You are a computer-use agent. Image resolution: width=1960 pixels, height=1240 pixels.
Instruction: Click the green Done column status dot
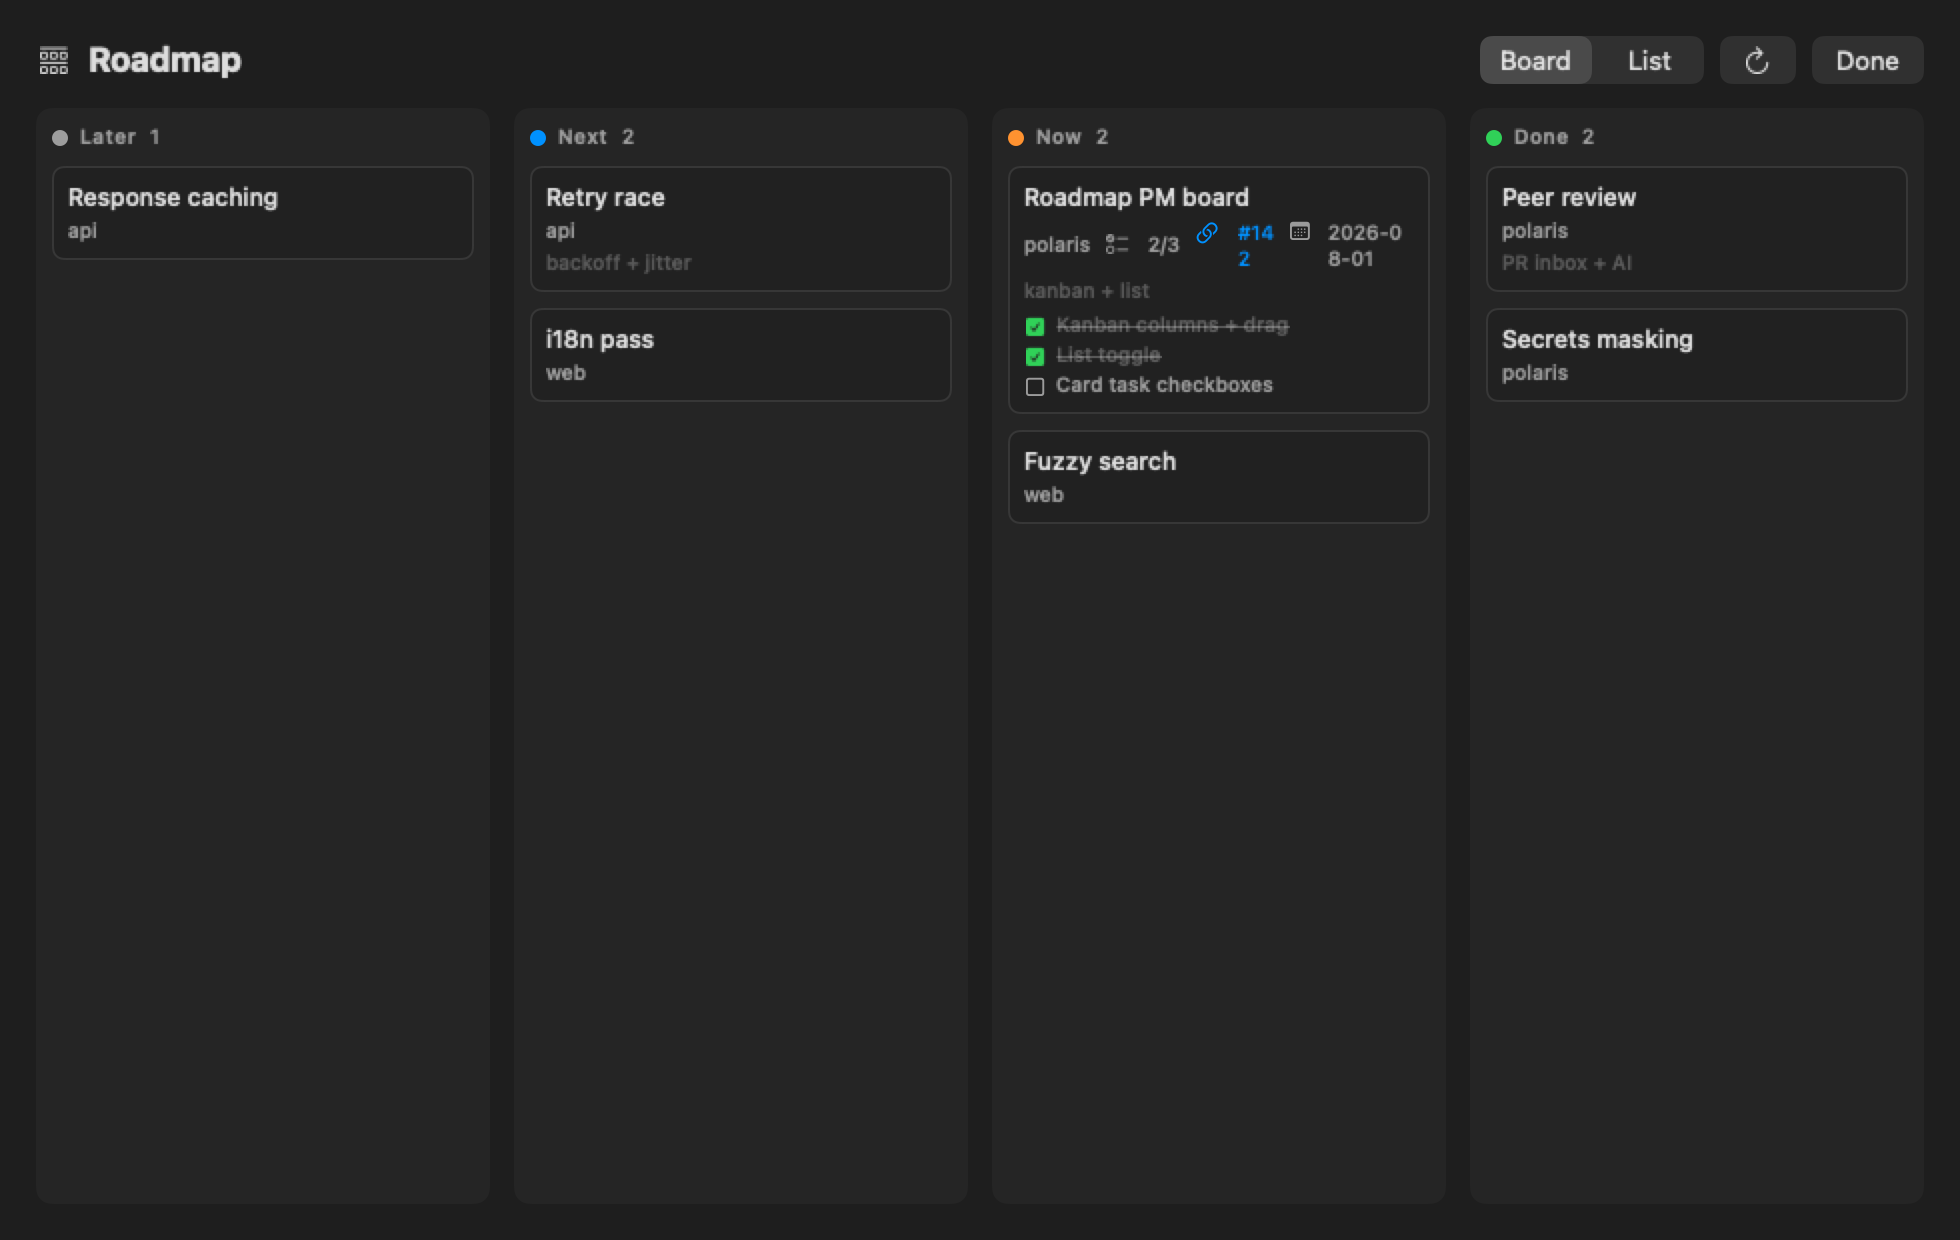pyautogui.click(x=1494, y=138)
